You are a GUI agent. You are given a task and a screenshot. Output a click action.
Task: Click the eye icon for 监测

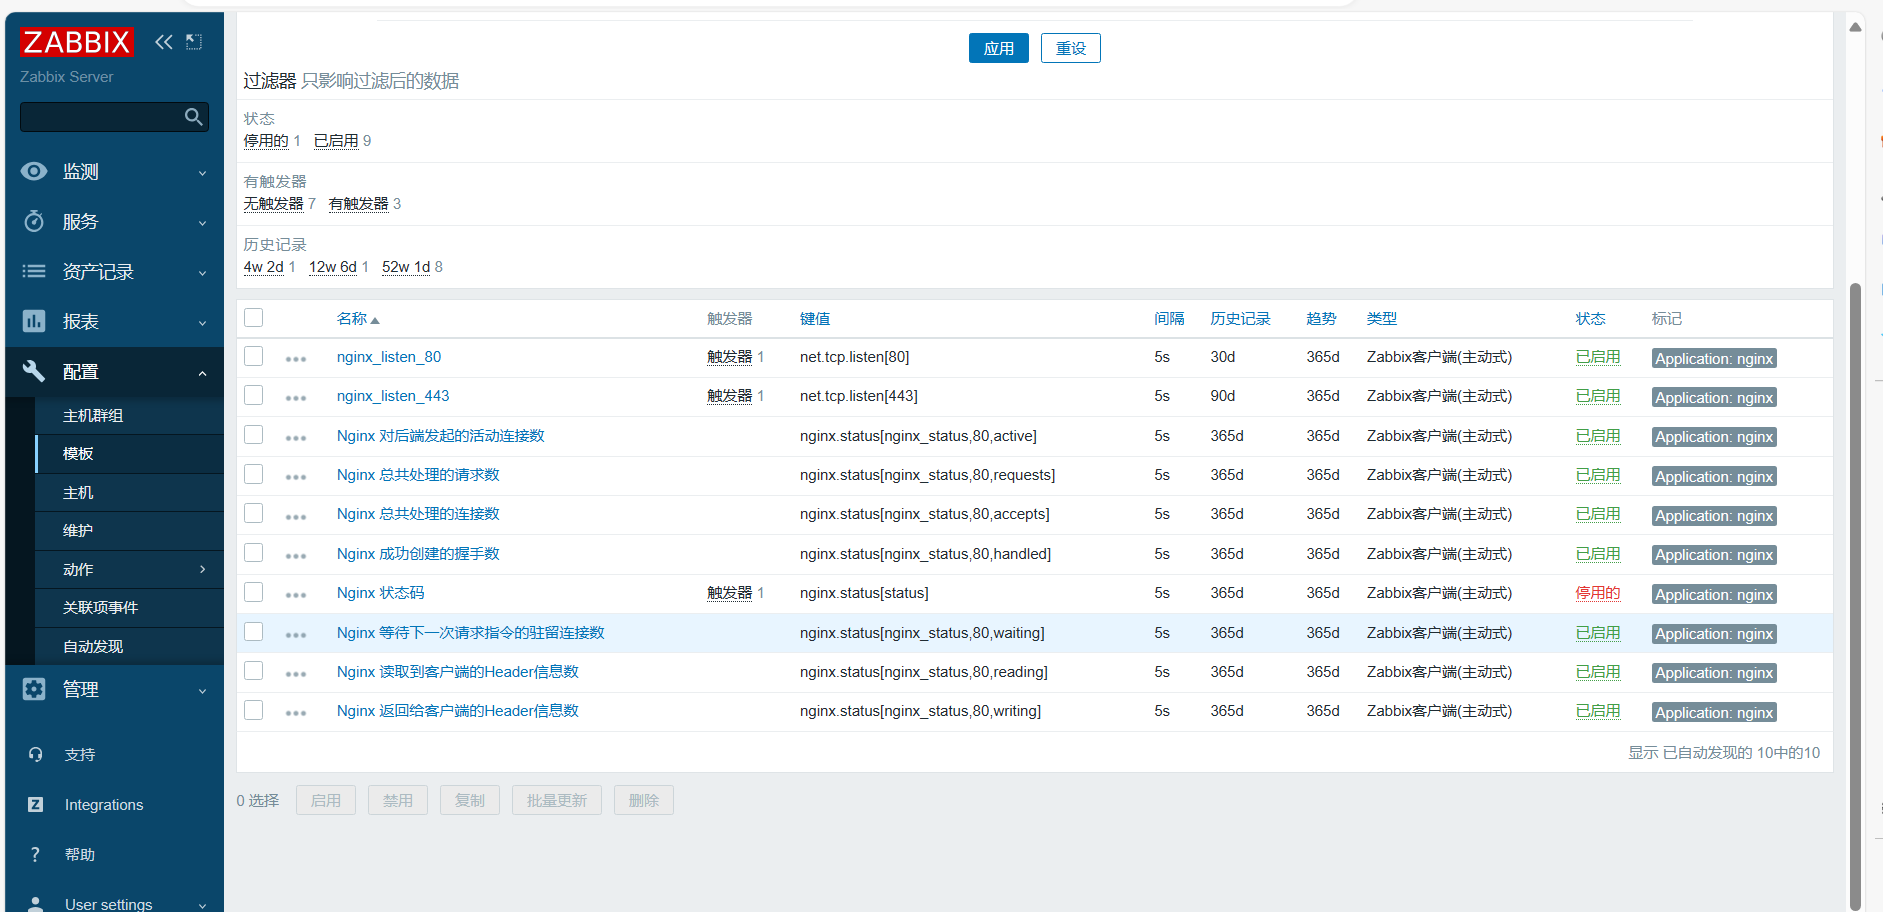click(x=34, y=171)
